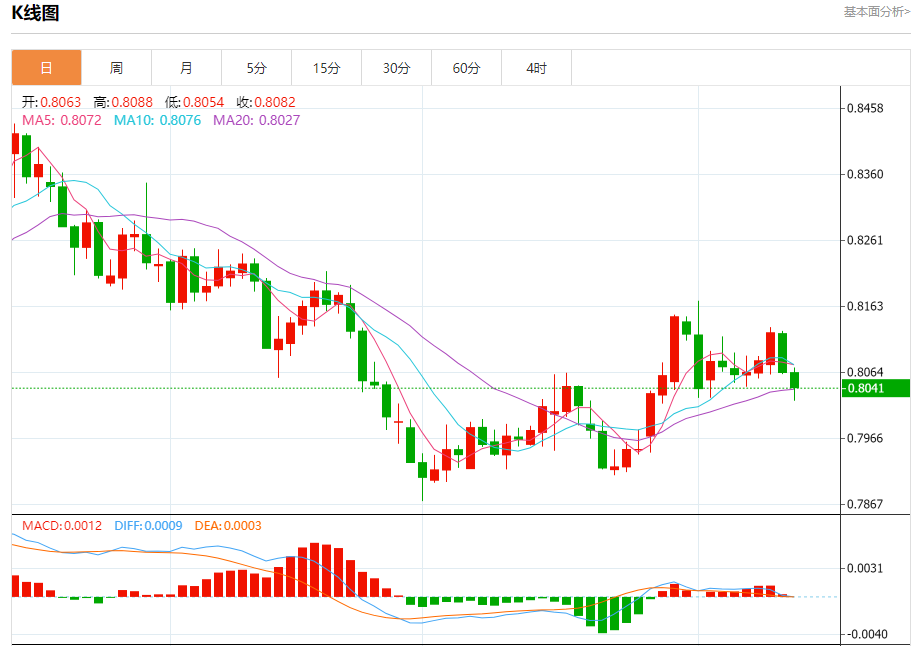Click the DEA:0.0003 indicator label
This screenshot has width=915, height=646.
tap(228, 526)
